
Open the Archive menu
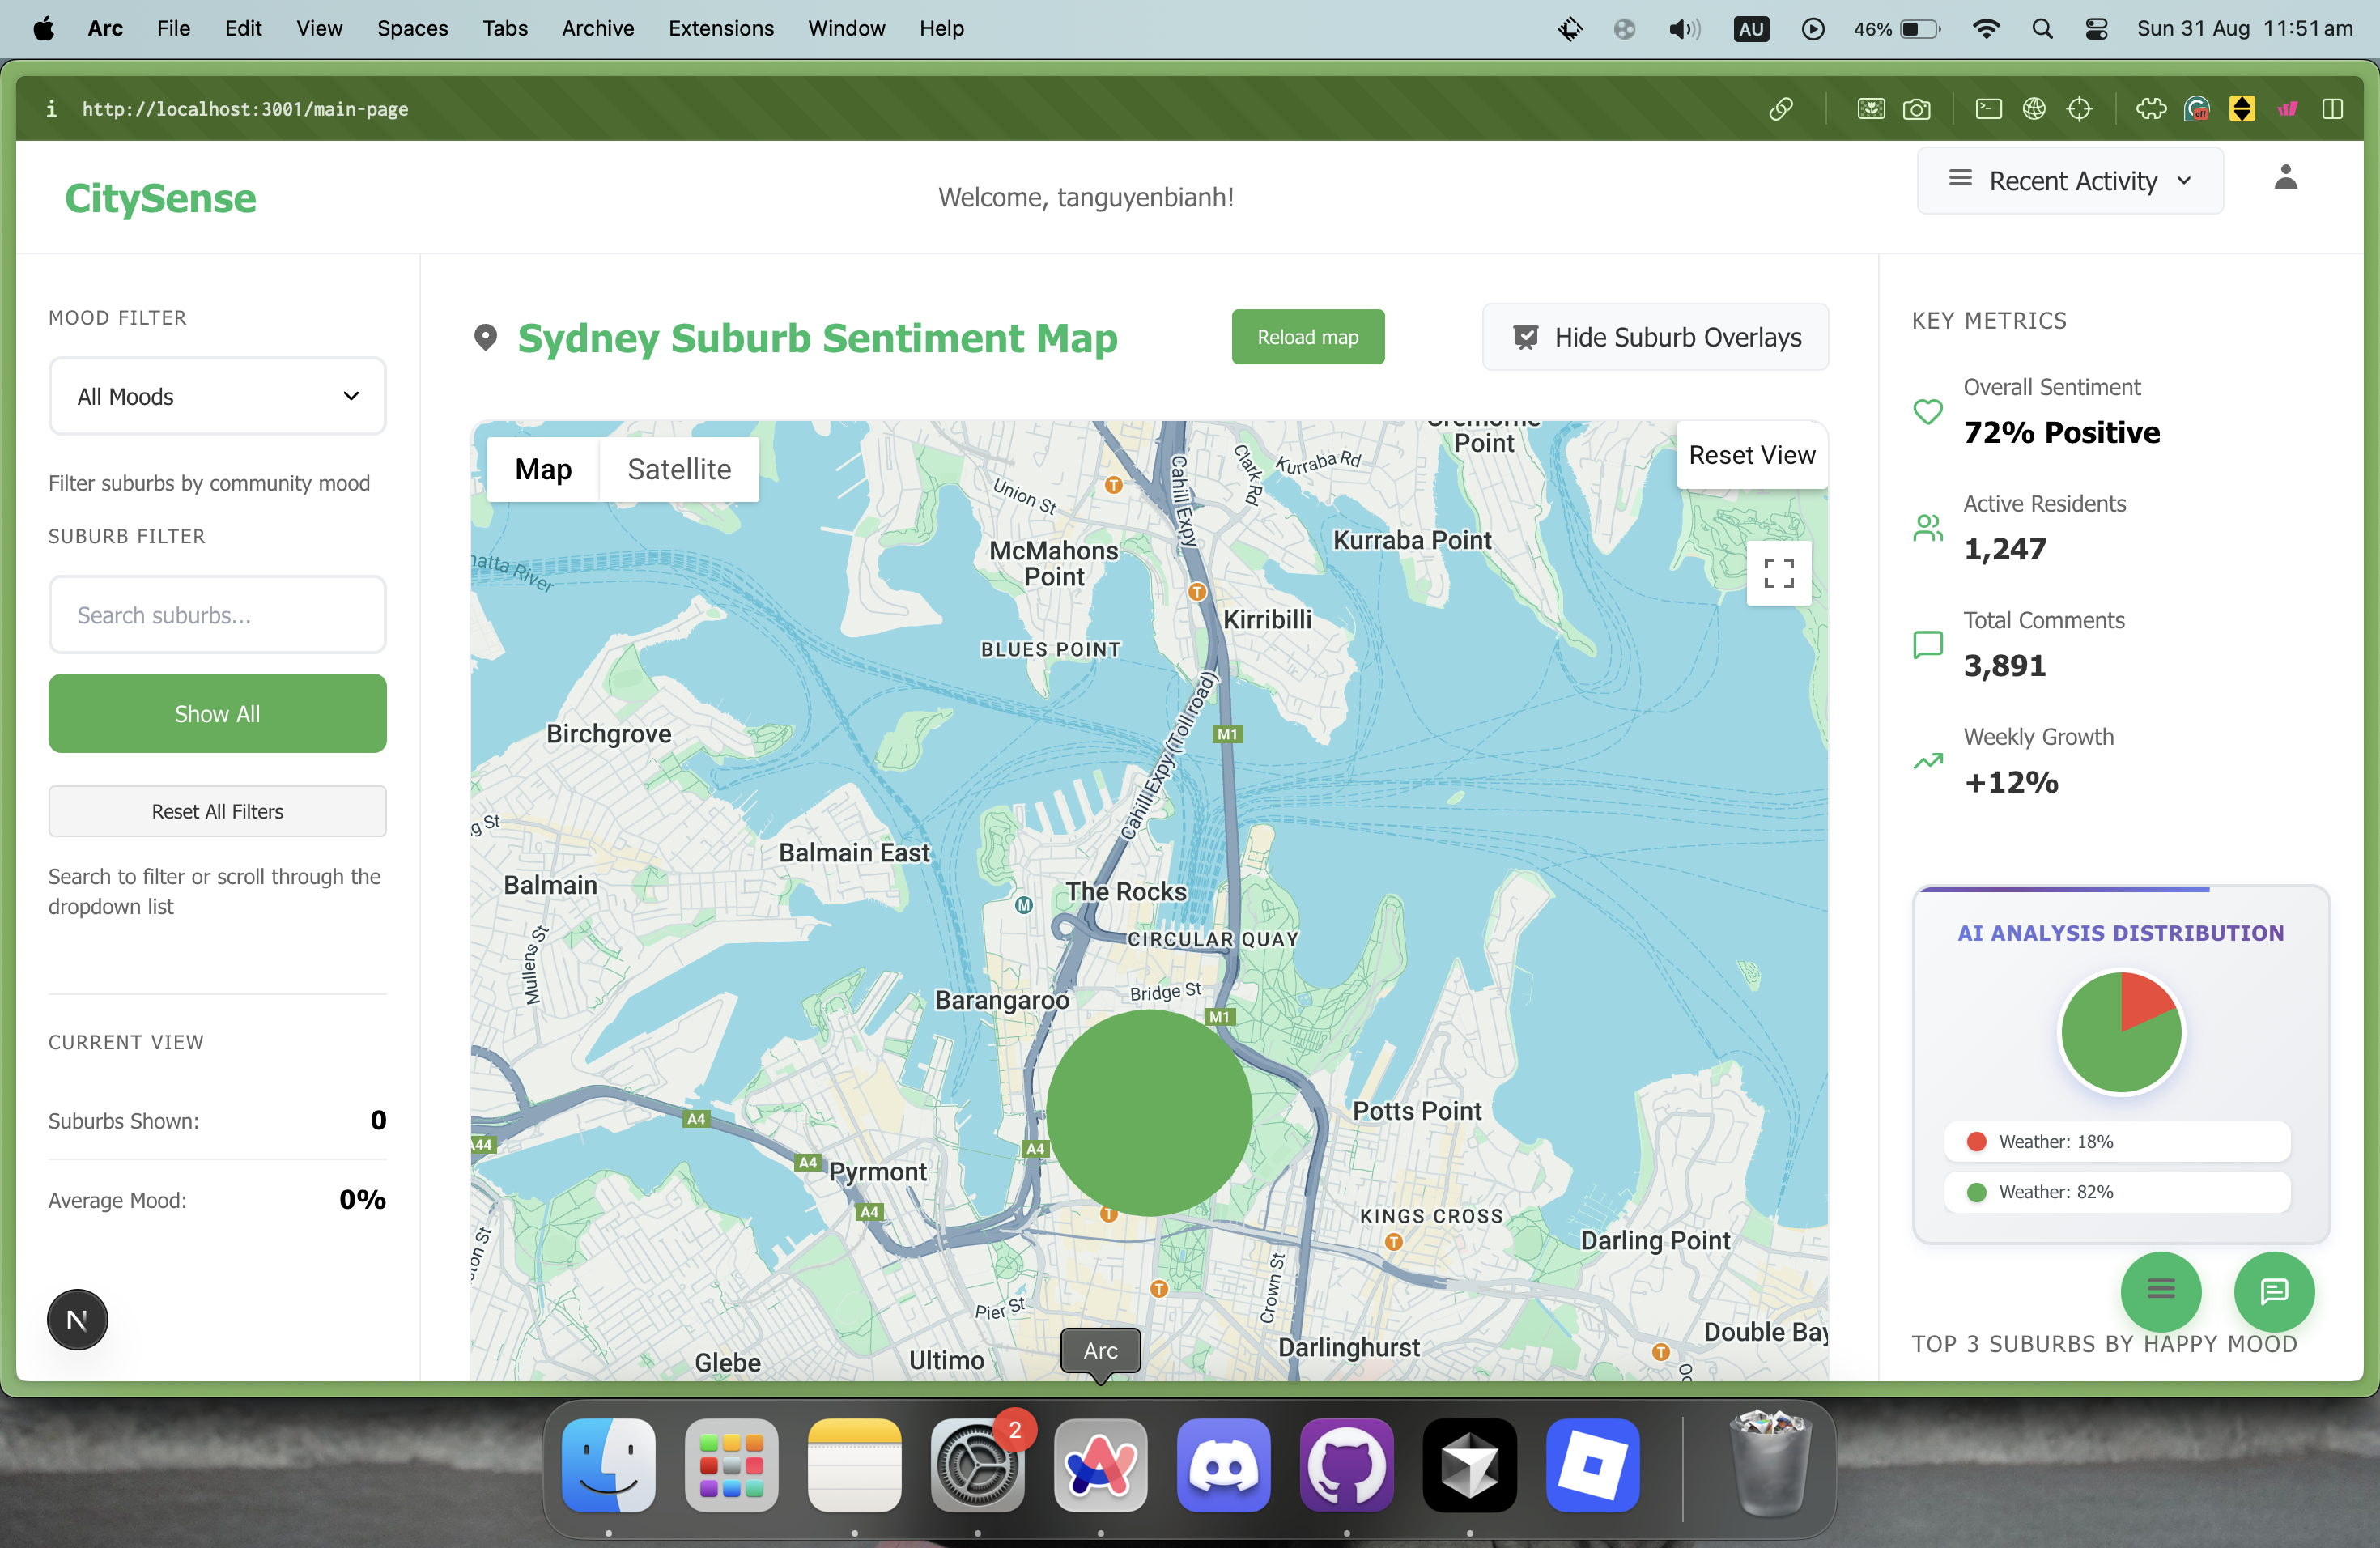597,29
